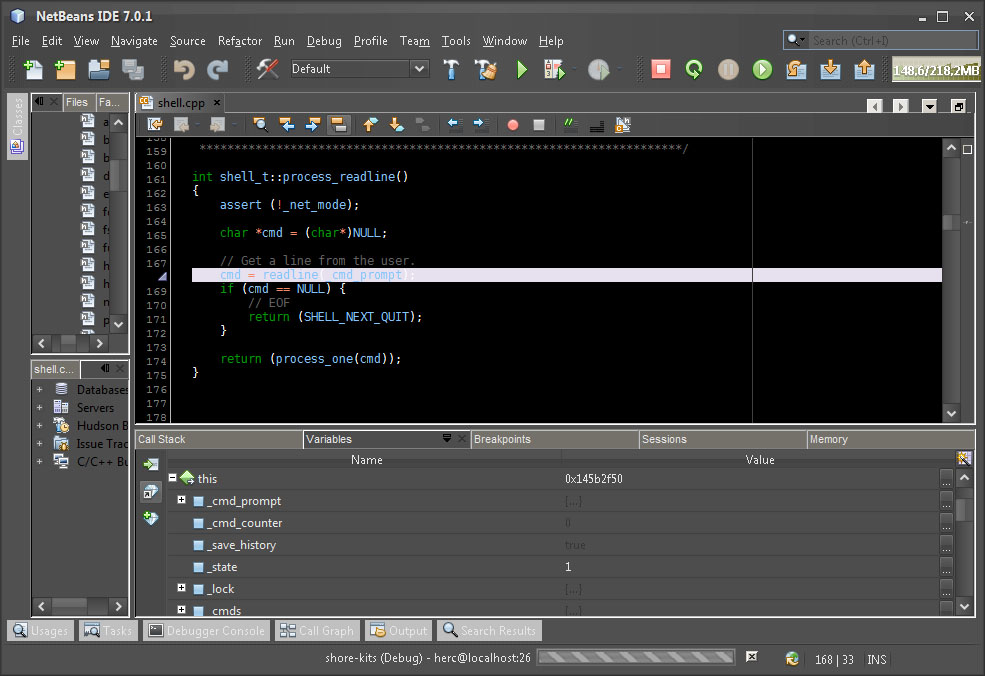Viewport: 985px width, 676px height.
Task: Click the memory usage garbage collect indicator
Action: point(935,70)
